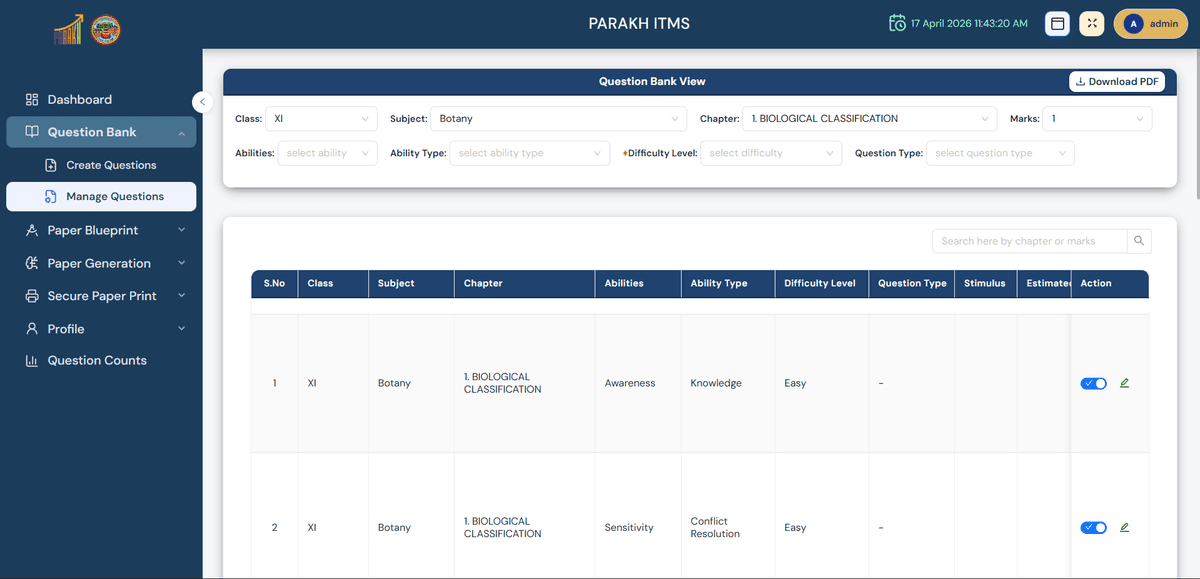Toggle the active switch for row 1
The width and height of the screenshot is (1200, 579).
tap(1093, 383)
